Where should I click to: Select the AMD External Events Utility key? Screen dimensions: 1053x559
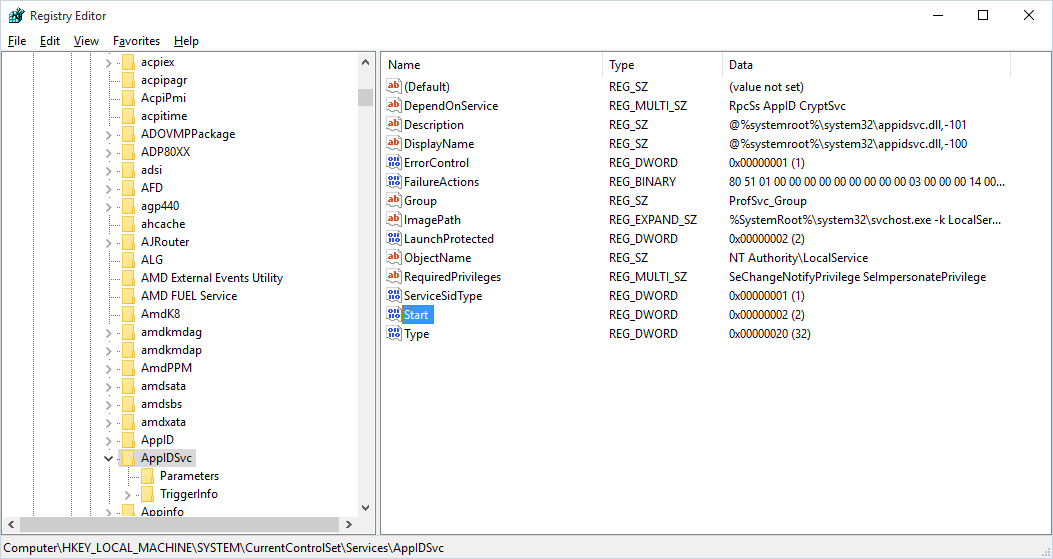click(212, 277)
